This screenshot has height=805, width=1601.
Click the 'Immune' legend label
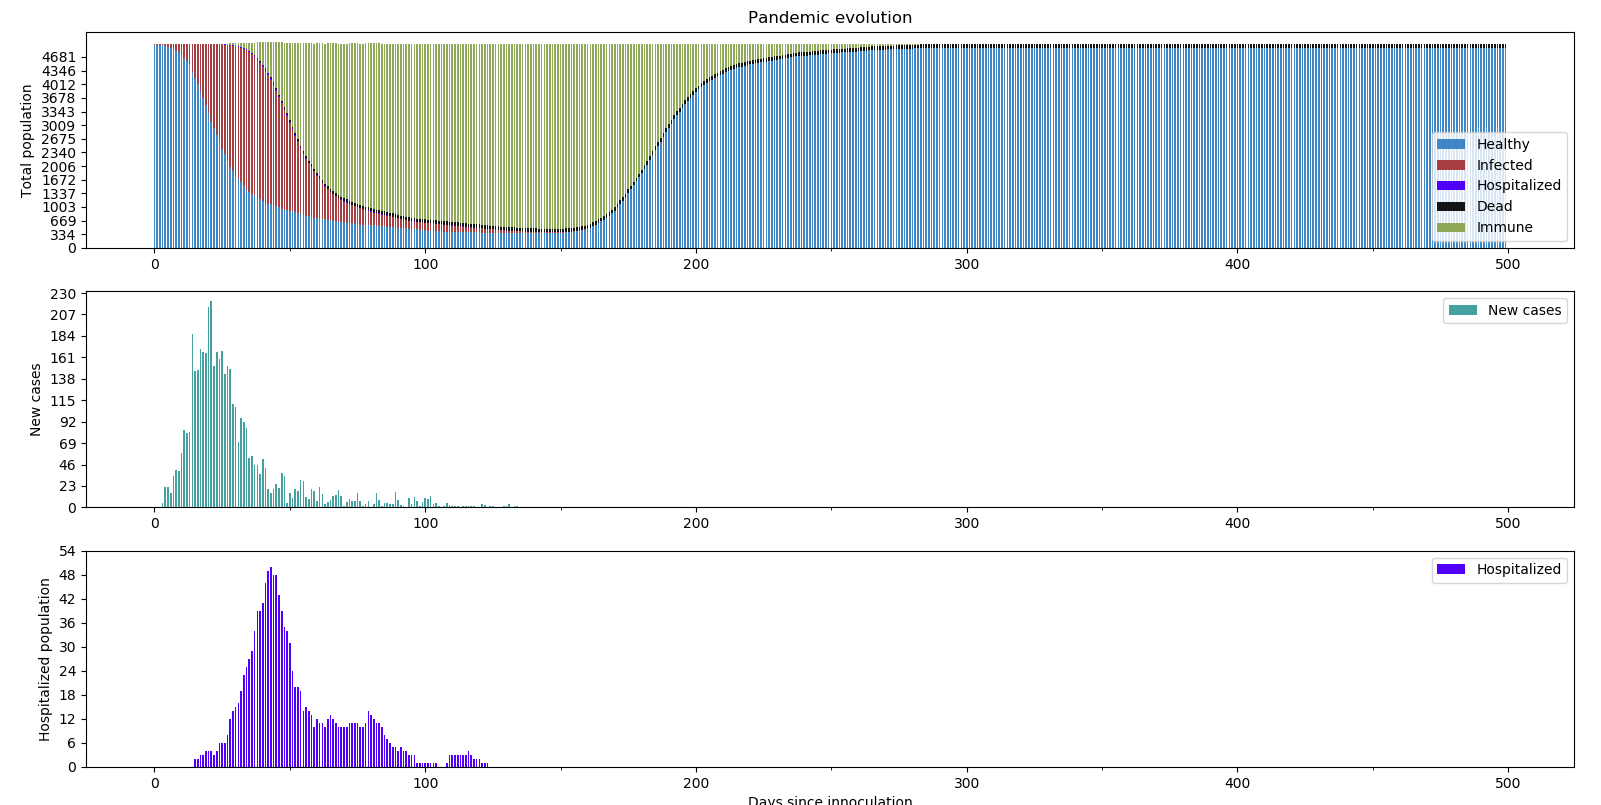point(1504,227)
